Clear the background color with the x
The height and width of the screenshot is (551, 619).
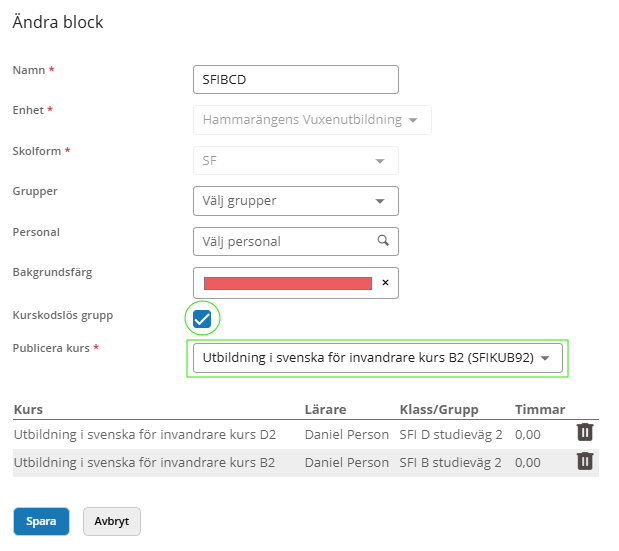tap(385, 284)
